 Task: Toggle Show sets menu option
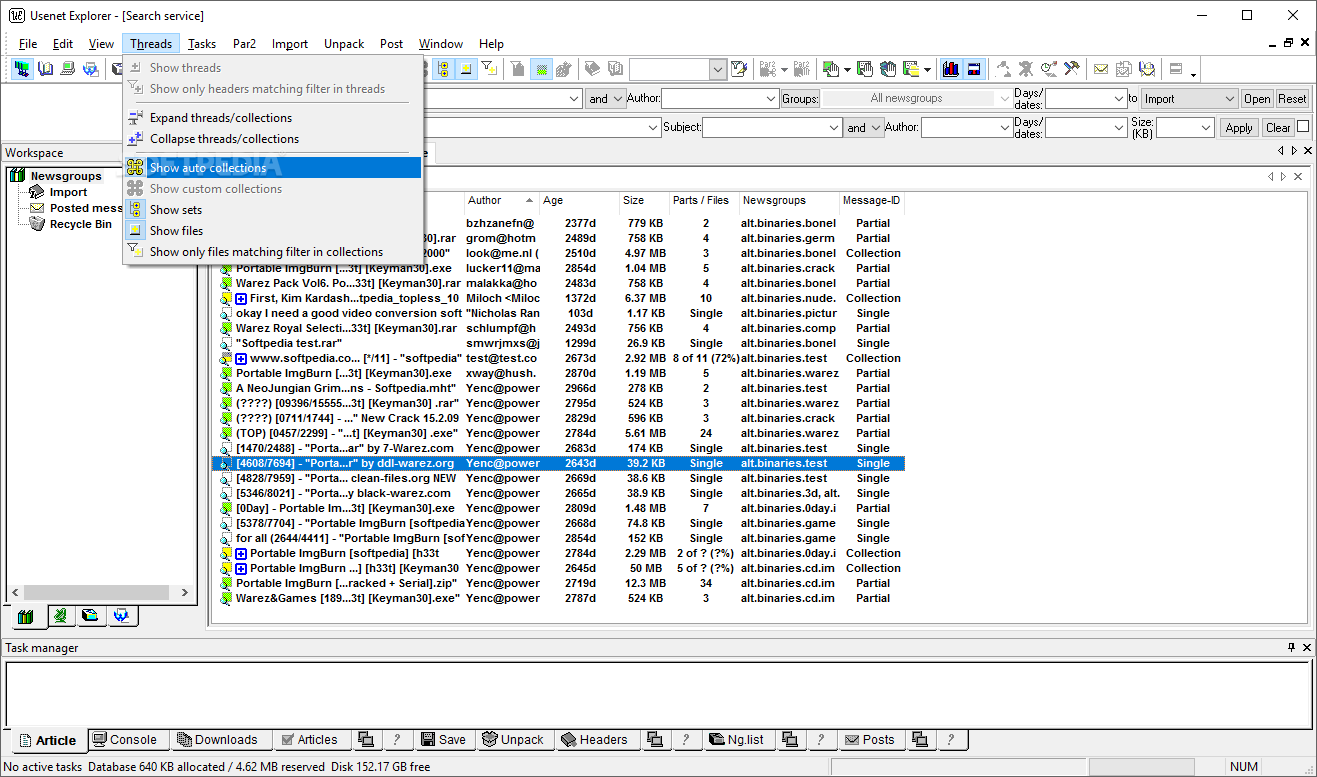tap(272, 210)
